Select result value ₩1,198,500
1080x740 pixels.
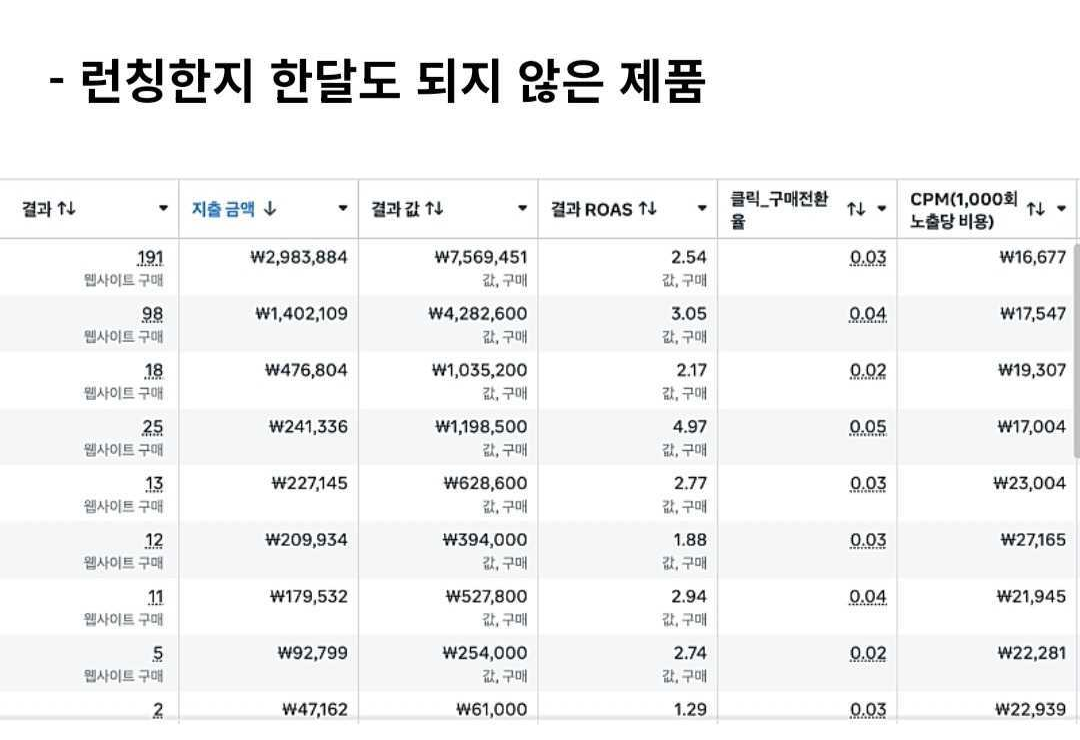click(x=481, y=427)
